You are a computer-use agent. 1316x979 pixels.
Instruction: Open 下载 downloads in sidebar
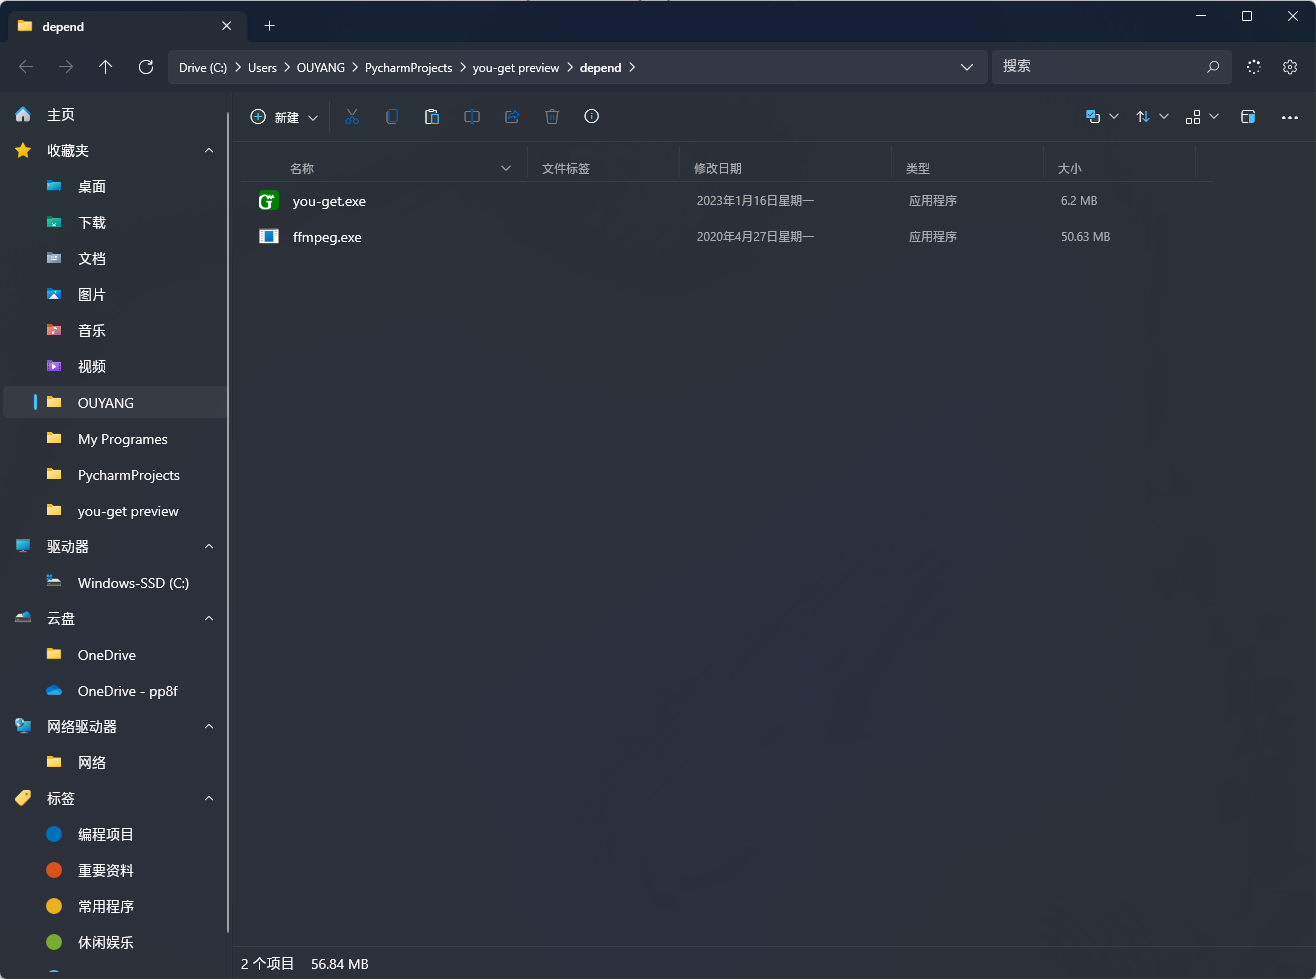point(116,223)
